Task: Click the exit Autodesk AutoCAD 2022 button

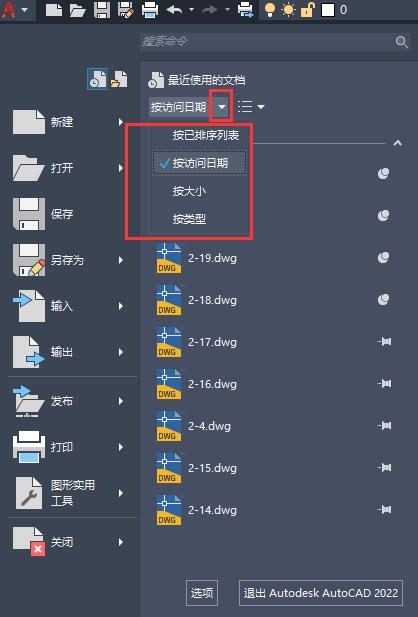Action: tap(321, 593)
